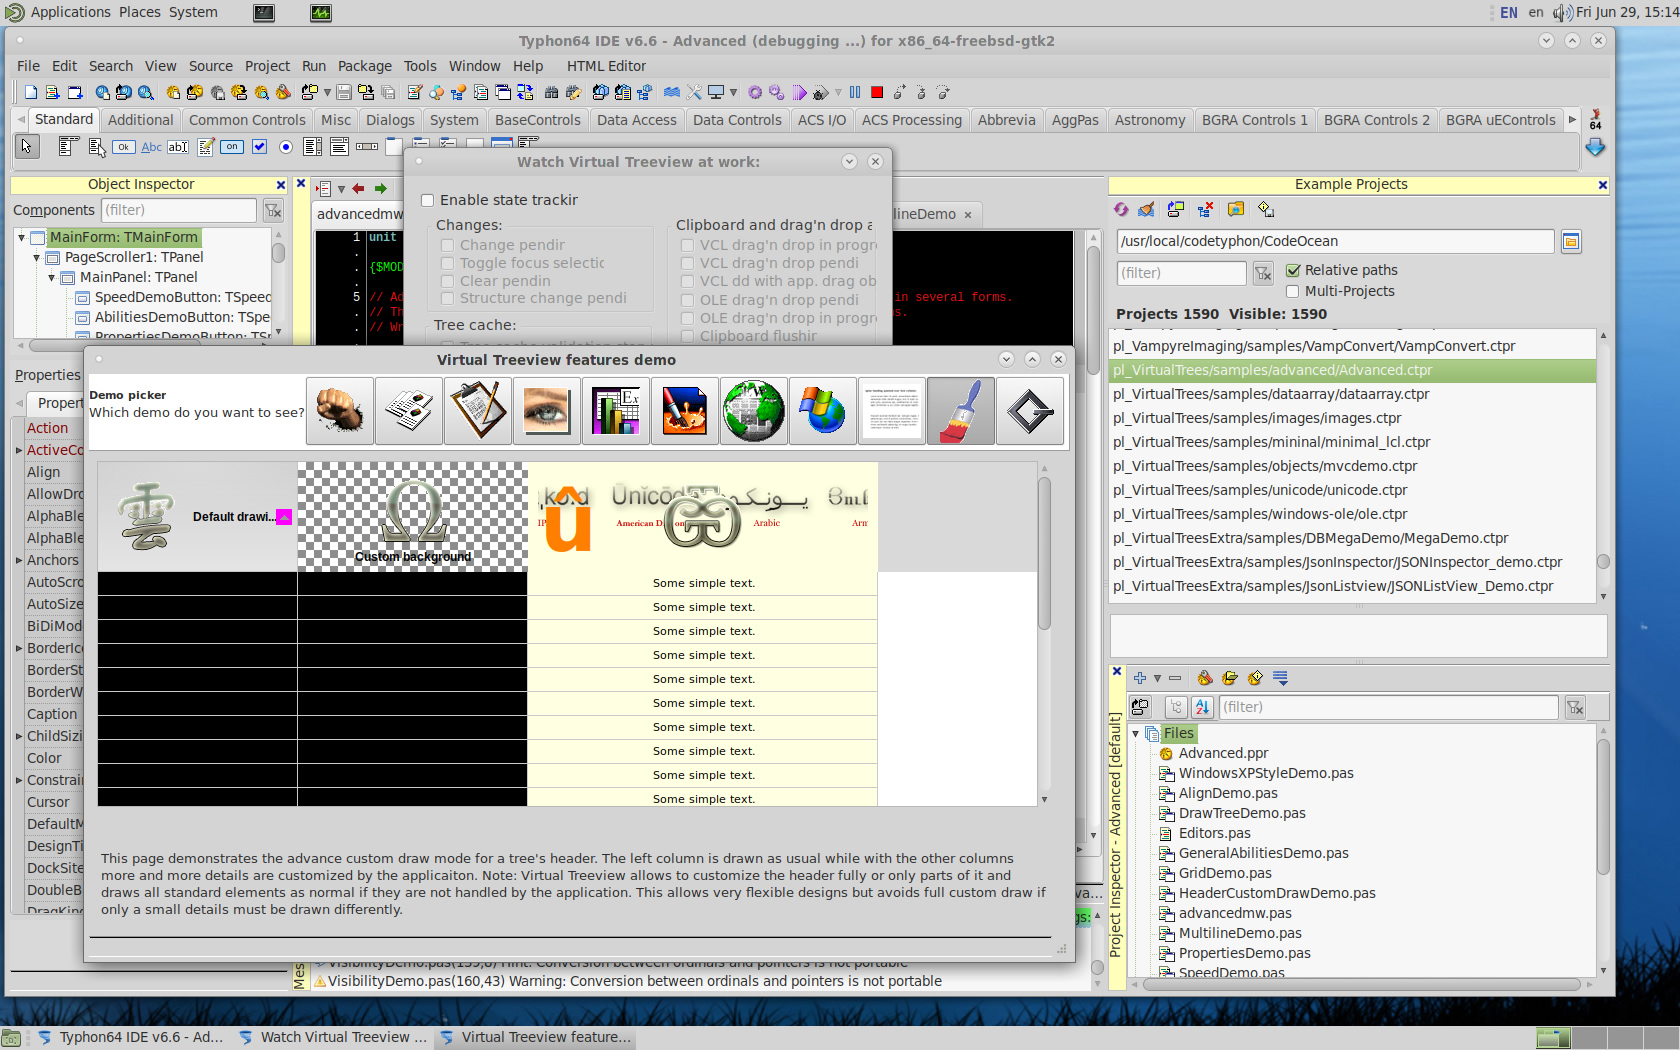Open the Package menu
The height and width of the screenshot is (1050, 1680).
[x=364, y=66]
